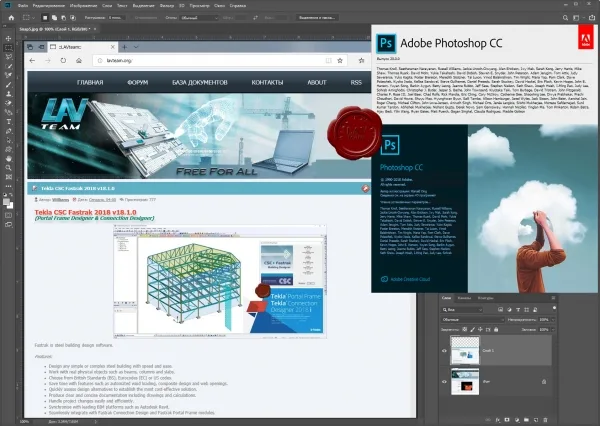Select the Hand tool
The height and width of the screenshot is (426, 600).
(x=8, y=158)
